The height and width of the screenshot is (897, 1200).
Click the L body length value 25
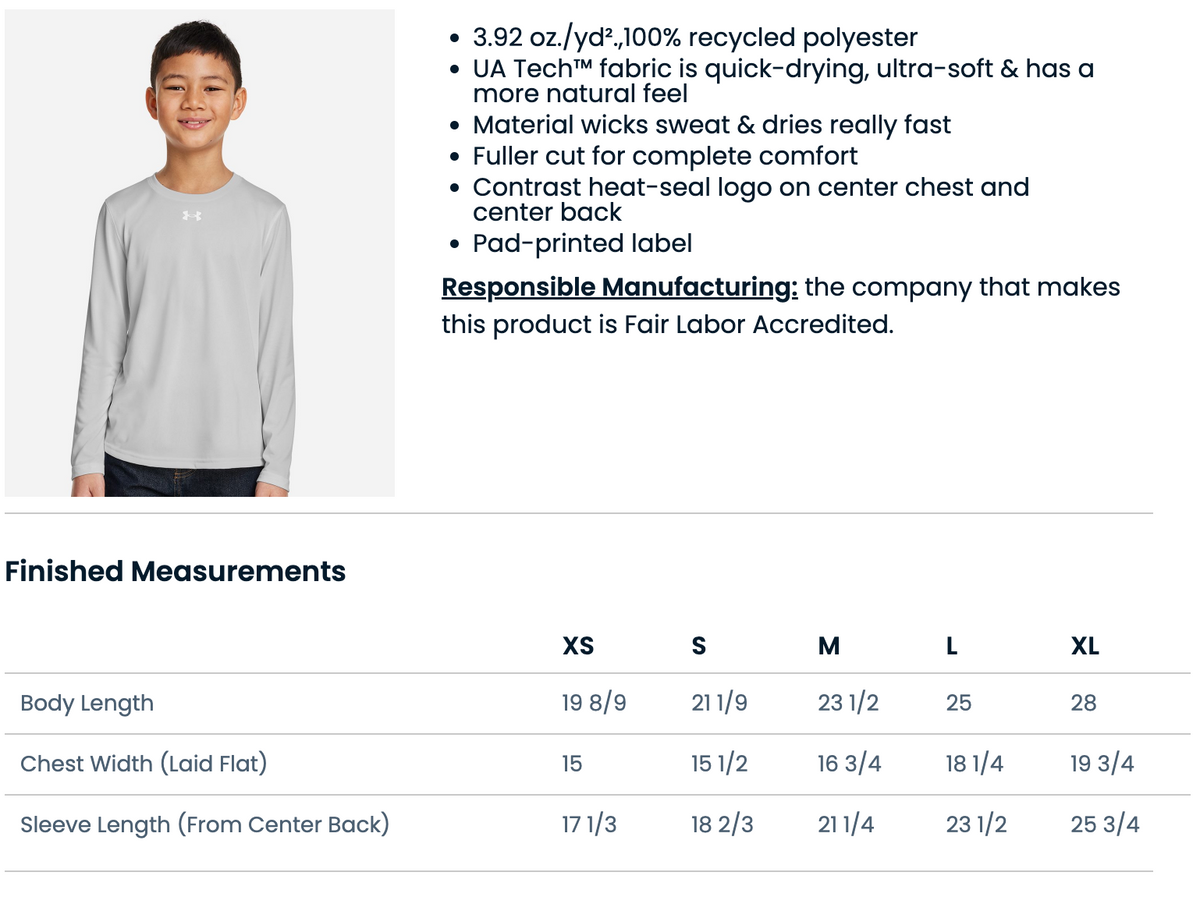pos(958,703)
